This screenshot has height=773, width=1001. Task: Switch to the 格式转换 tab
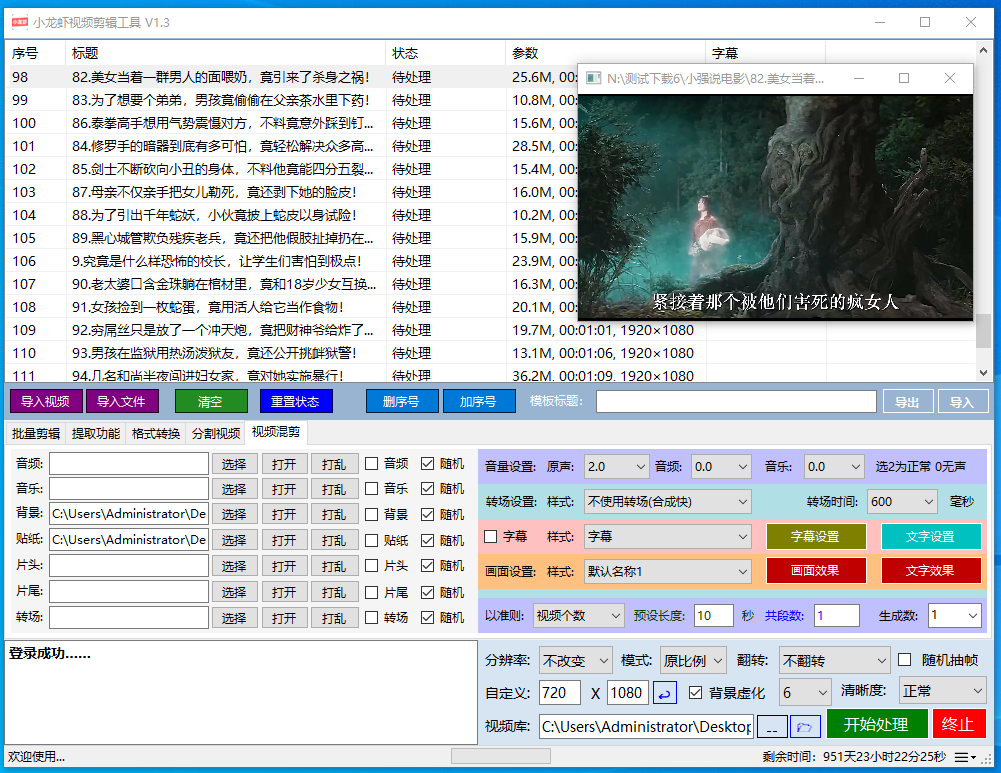pyautogui.click(x=156, y=433)
